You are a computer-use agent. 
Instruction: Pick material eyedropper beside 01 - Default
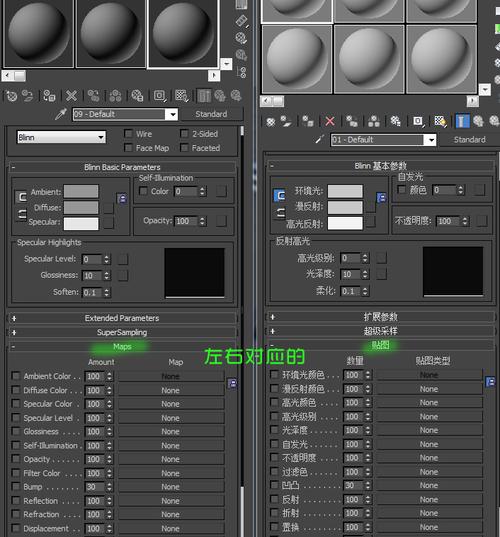click(320, 139)
